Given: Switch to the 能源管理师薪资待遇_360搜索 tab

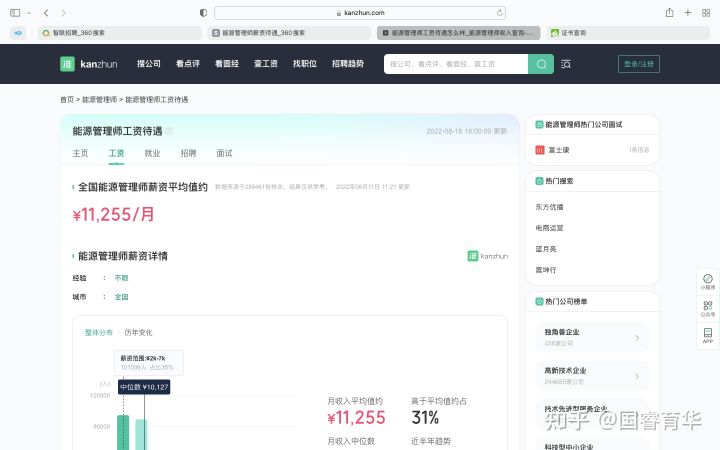Looking at the screenshot, I should tap(289, 33).
